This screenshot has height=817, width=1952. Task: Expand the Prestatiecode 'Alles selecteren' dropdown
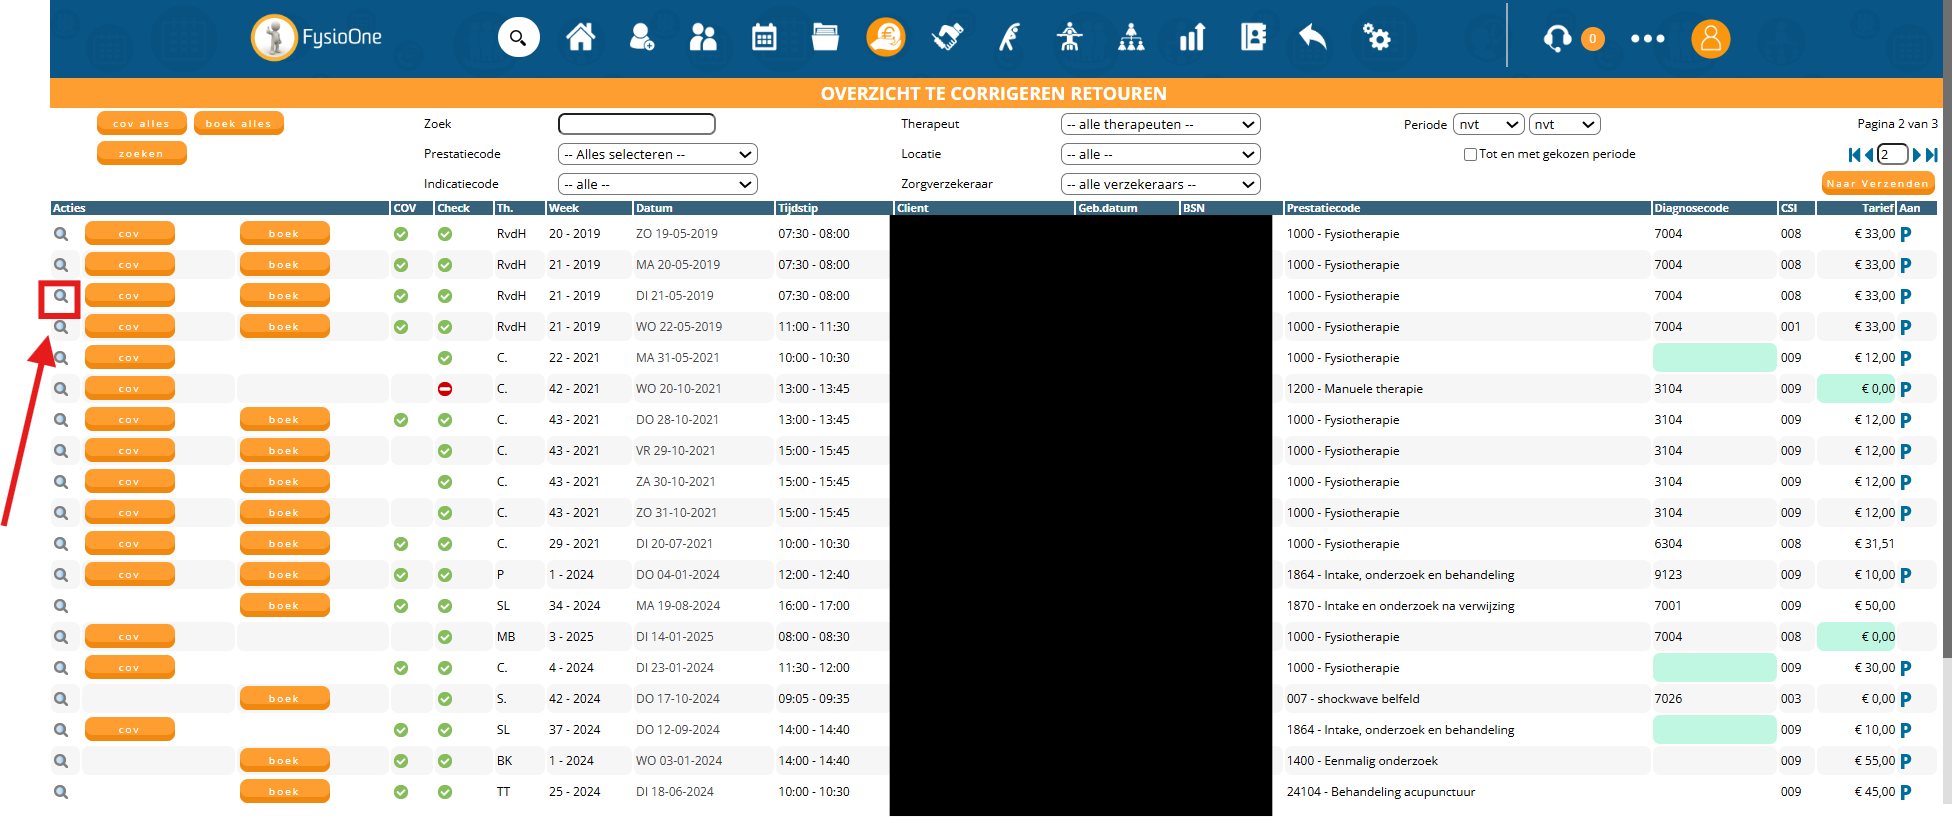(x=657, y=154)
